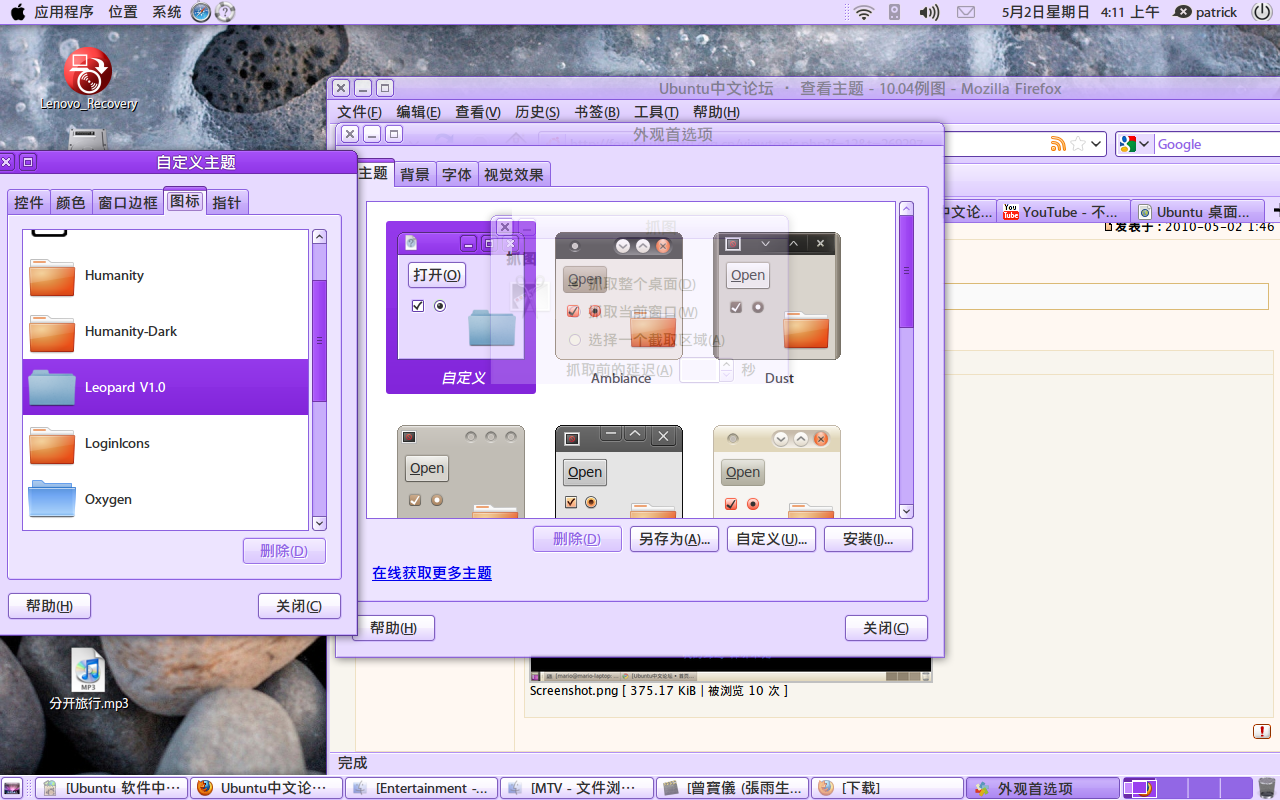The width and height of the screenshot is (1280, 800).
Task: Click 关闭(C) in appearance preferences window
Action: [886, 628]
